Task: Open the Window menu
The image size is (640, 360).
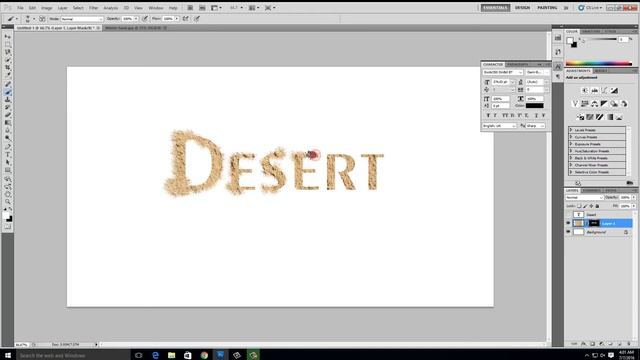Action: tap(156, 8)
